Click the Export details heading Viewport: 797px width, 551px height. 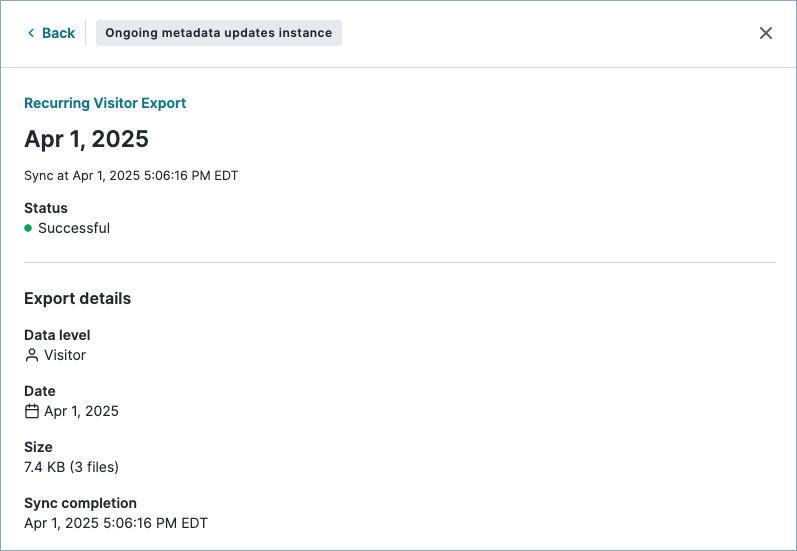[78, 298]
